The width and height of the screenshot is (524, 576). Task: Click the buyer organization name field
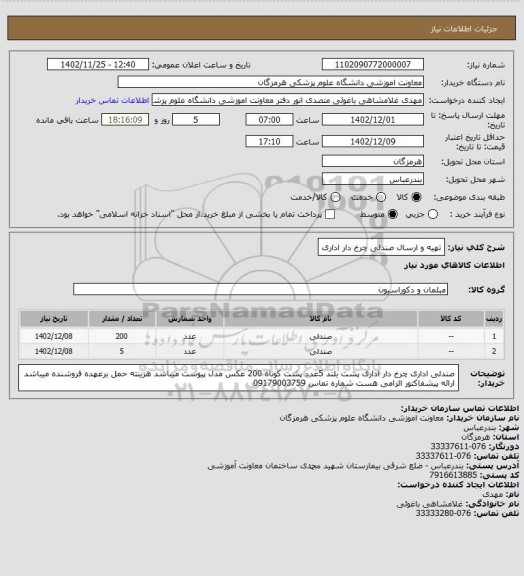click(270, 82)
